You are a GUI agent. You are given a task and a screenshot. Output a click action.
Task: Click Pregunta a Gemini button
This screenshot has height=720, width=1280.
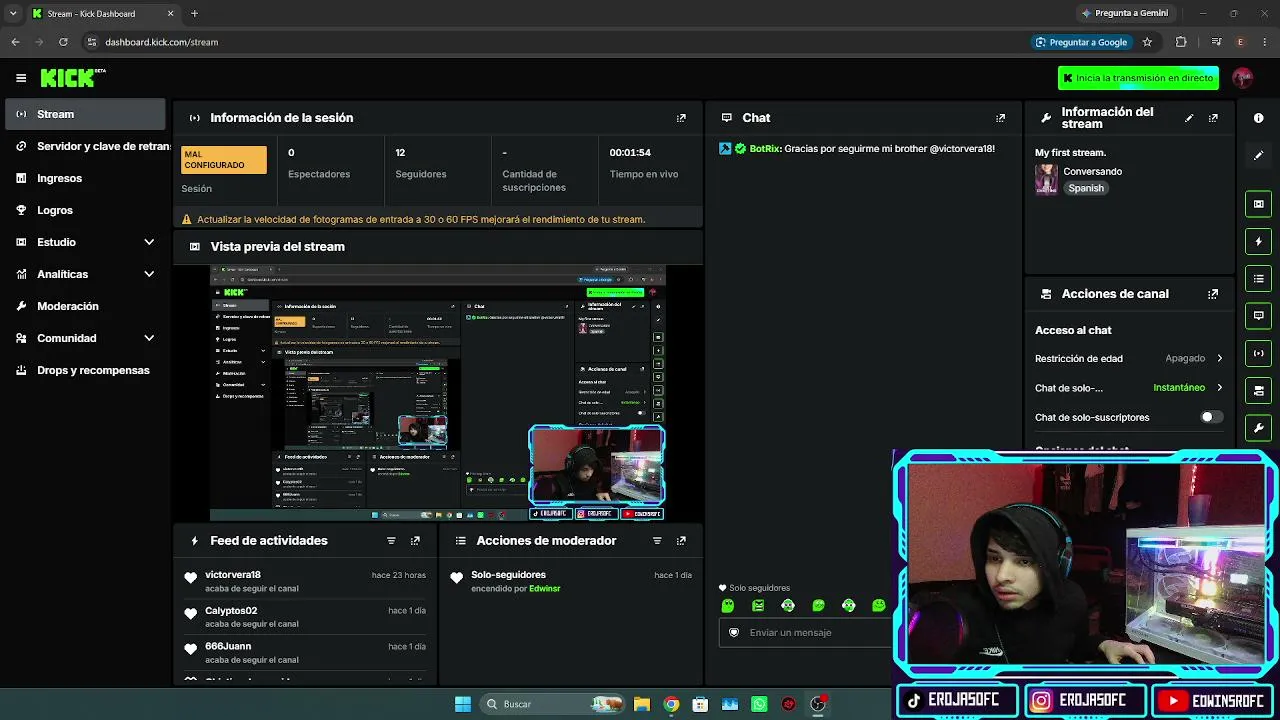pos(1124,13)
